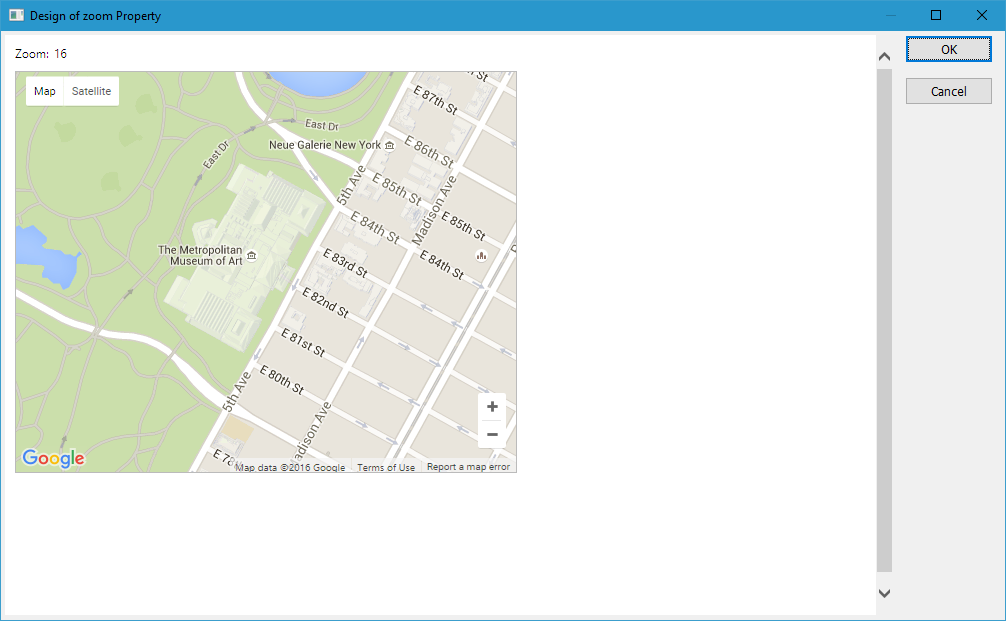
Task: Click The Metropolitan Museum of Art label
Action: tap(200, 255)
